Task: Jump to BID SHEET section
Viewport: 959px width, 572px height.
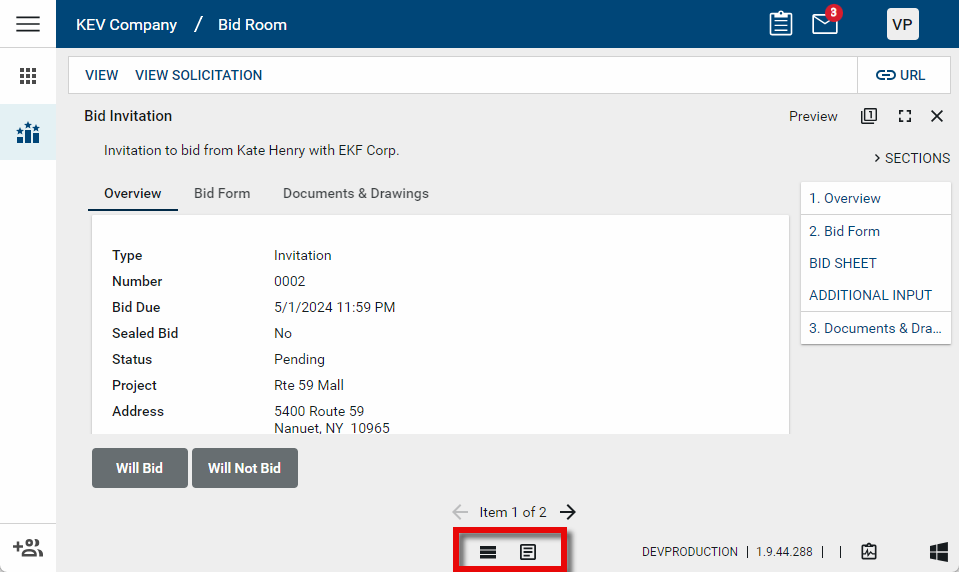Action: click(x=842, y=263)
